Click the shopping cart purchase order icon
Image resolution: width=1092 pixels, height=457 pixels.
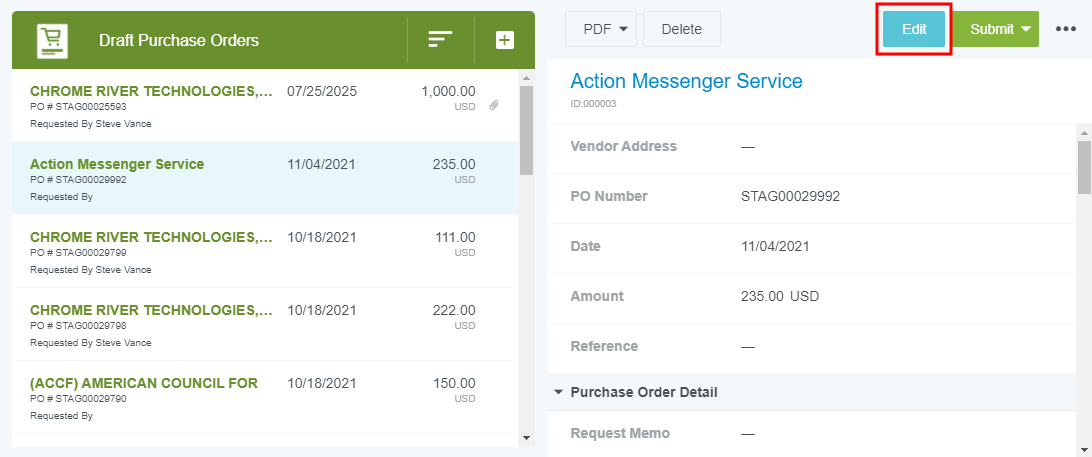click(x=50, y=40)
